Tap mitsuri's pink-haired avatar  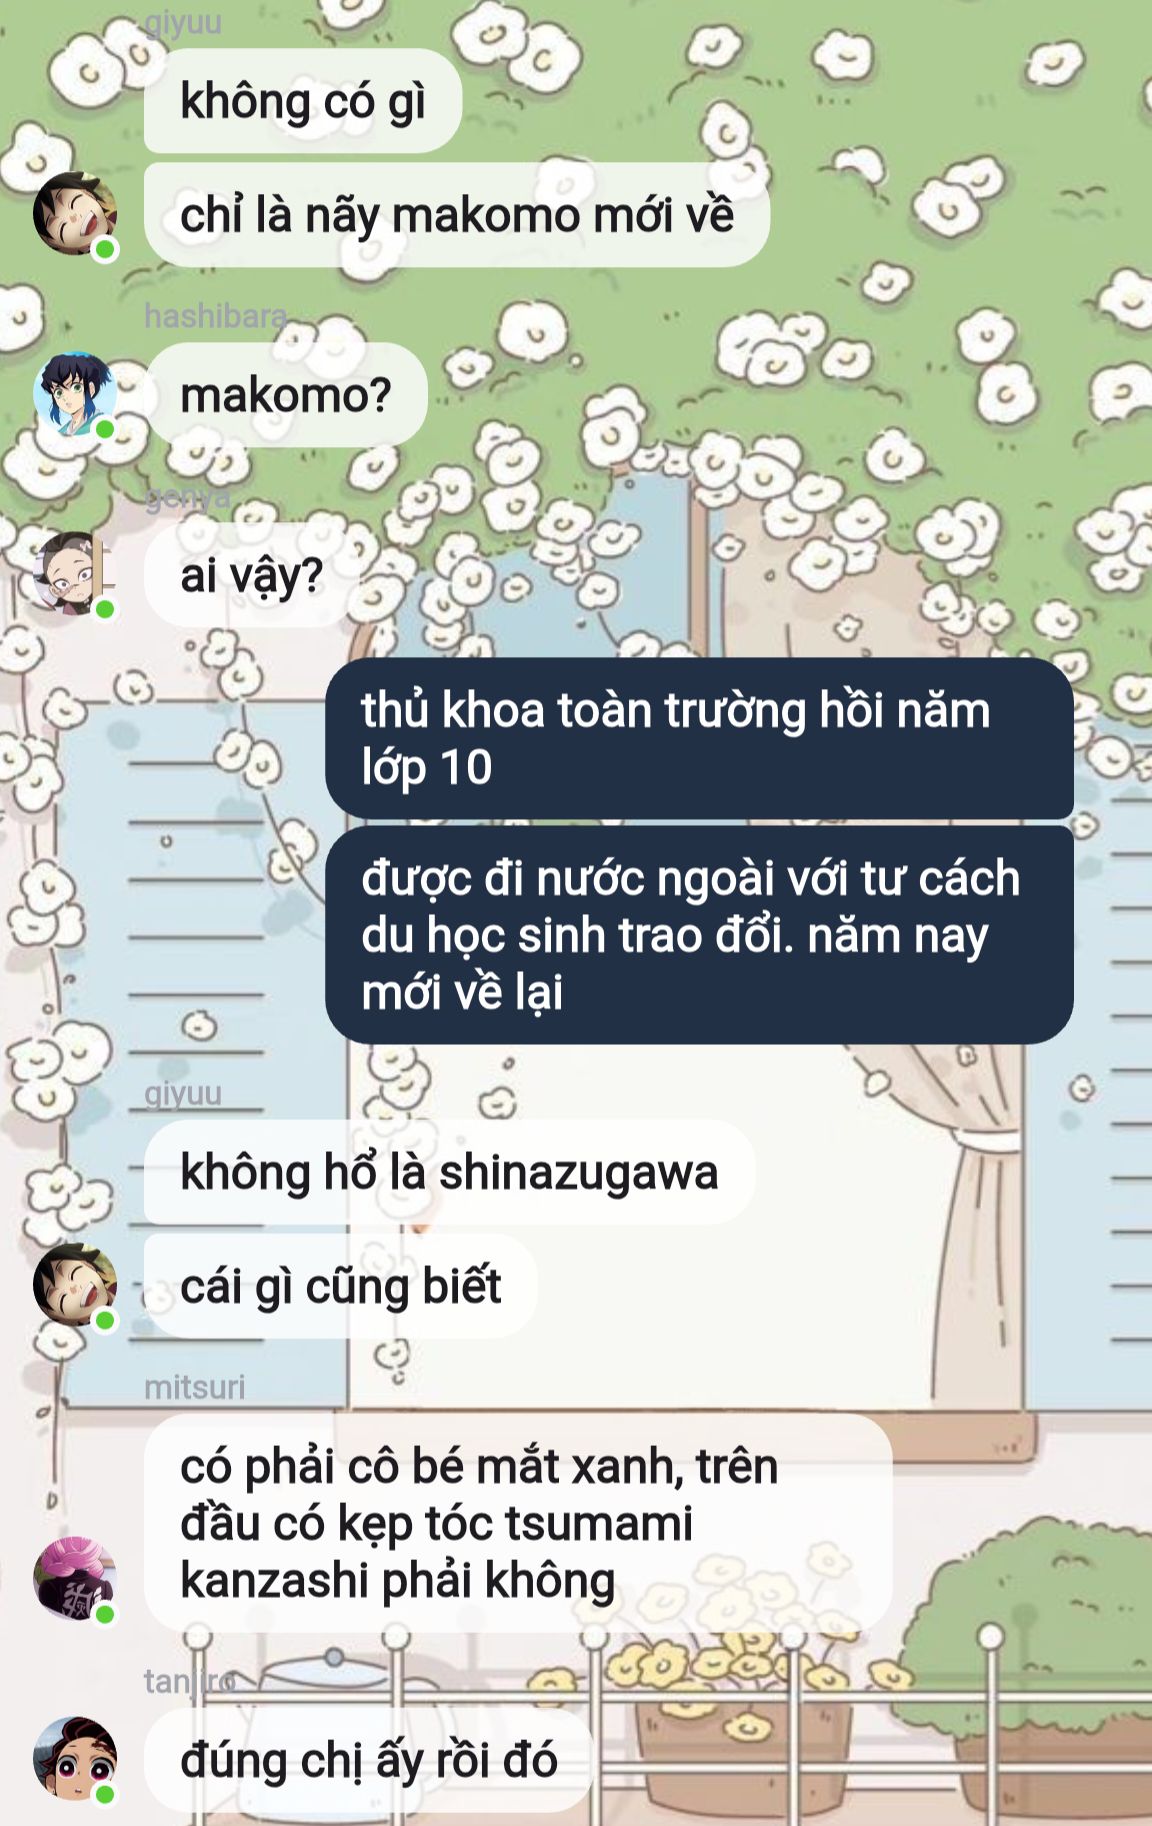click(75, 1579)
